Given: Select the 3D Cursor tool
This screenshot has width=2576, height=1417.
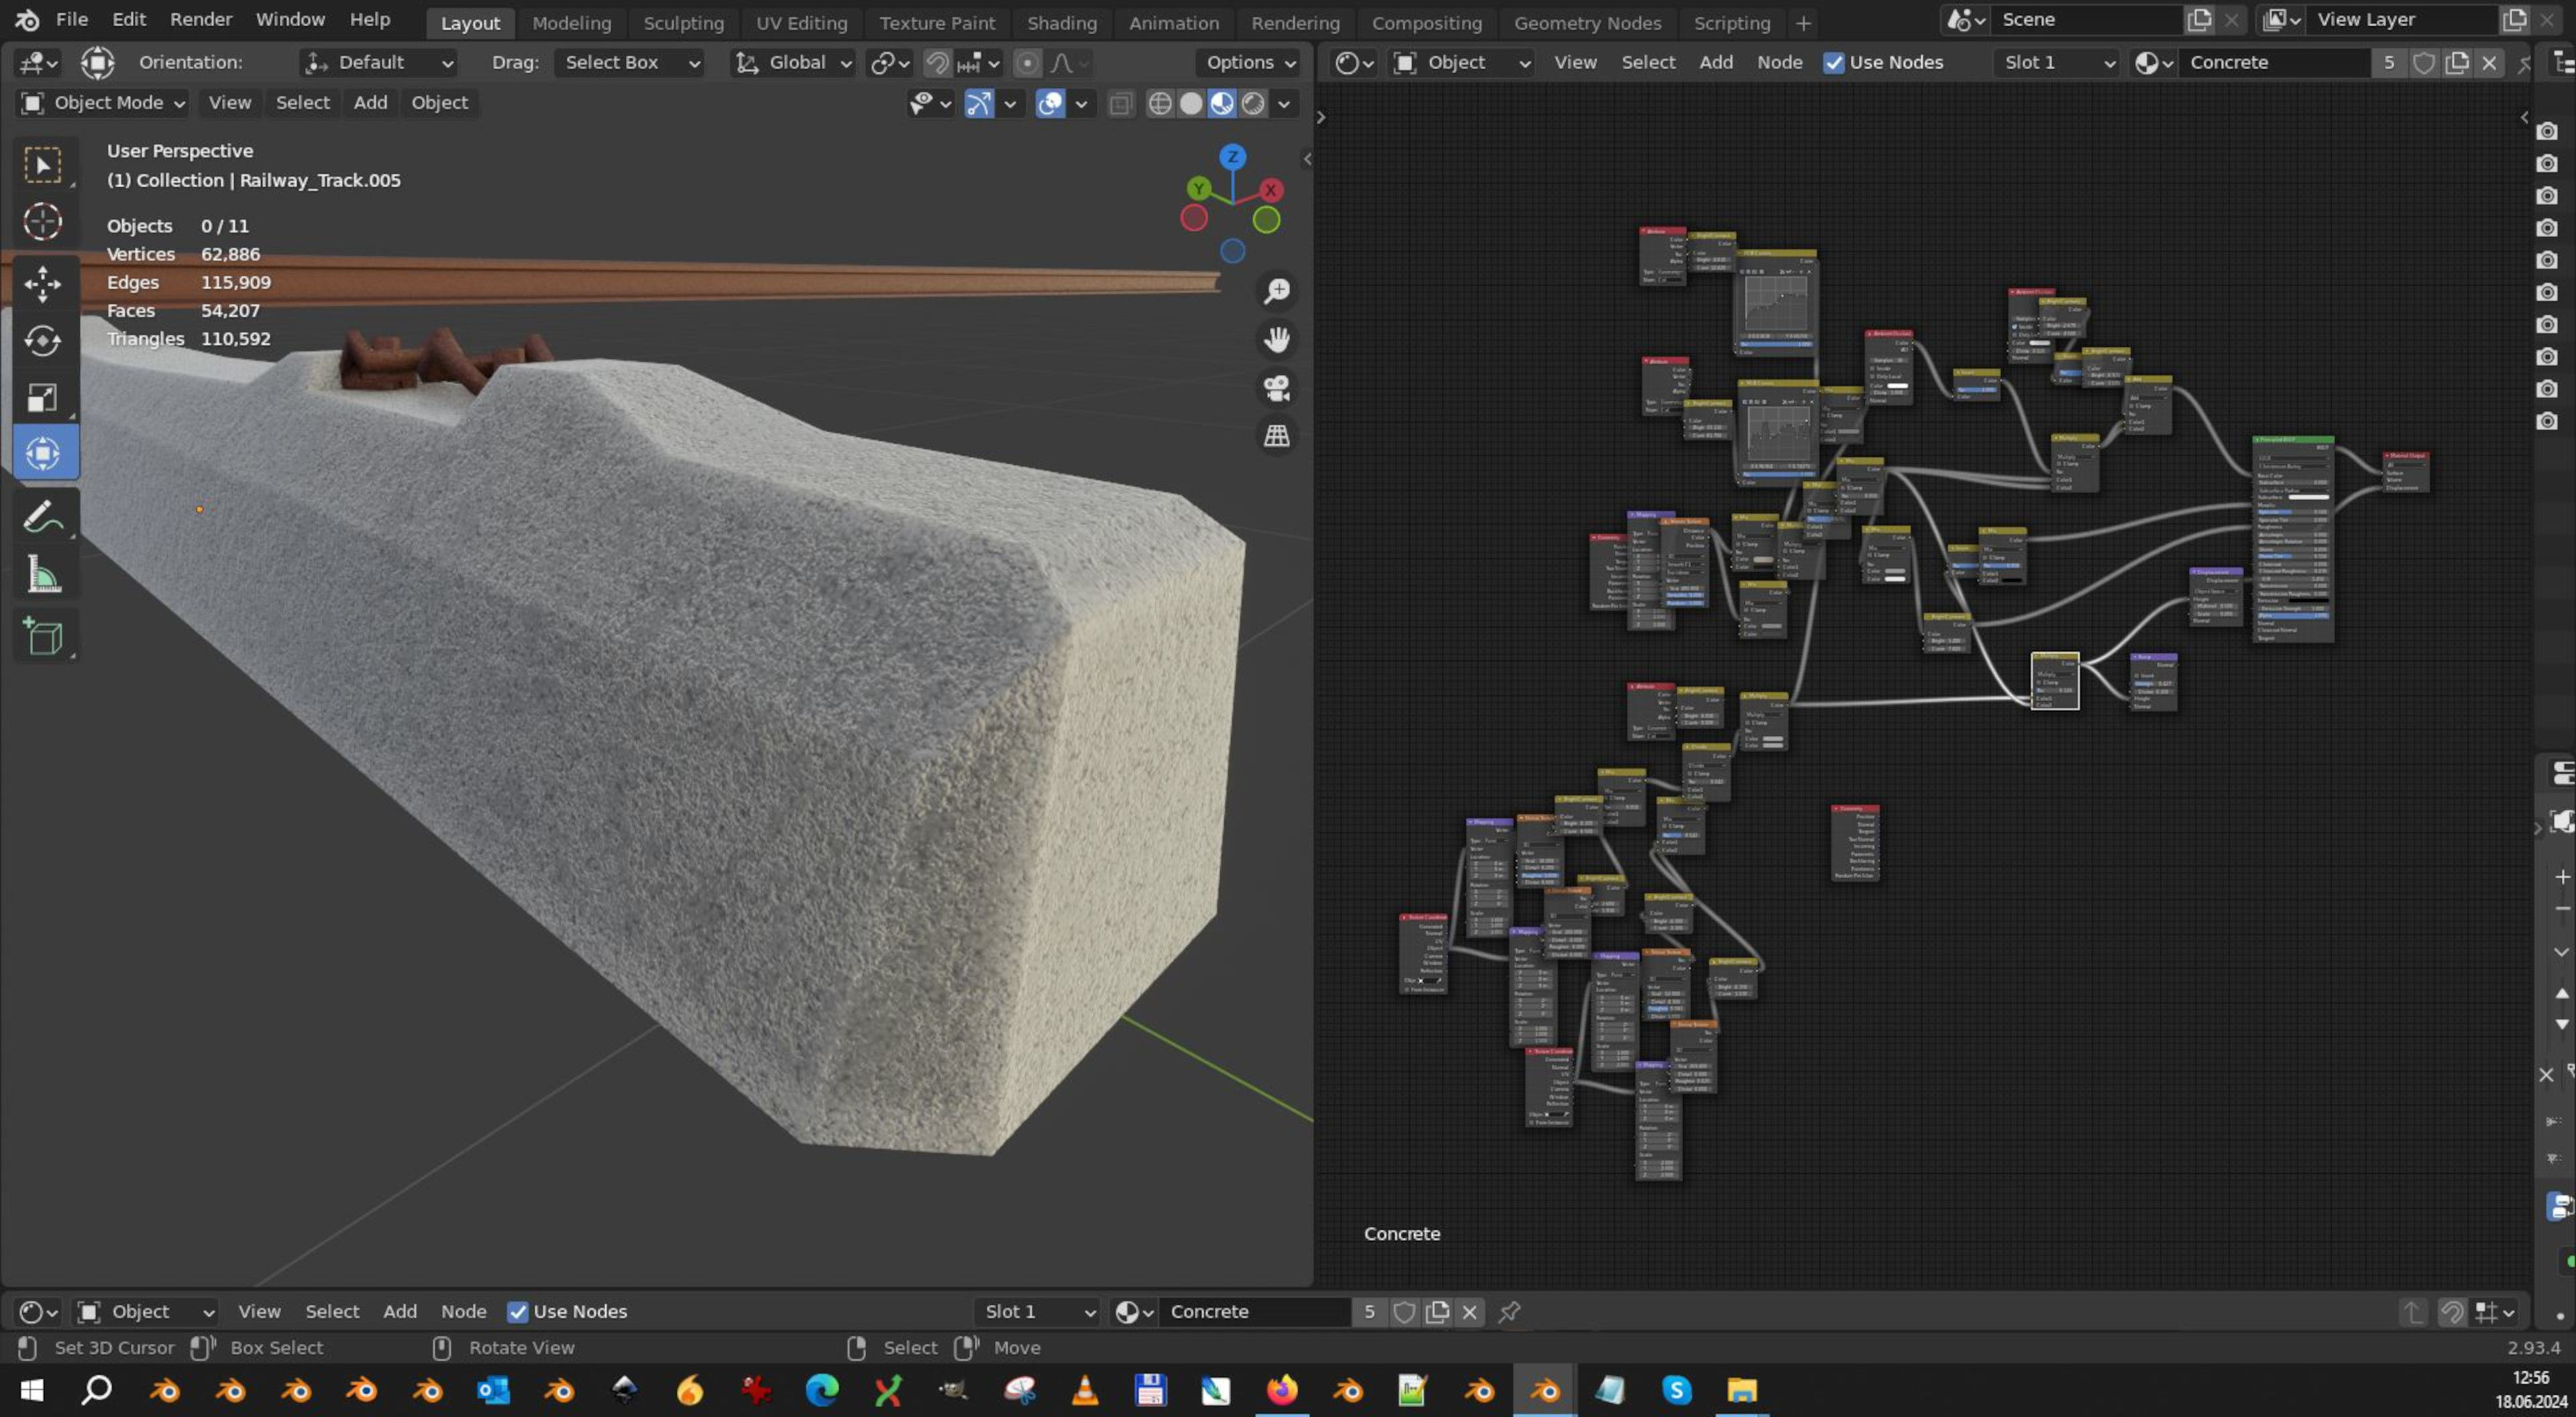Looking at the screenshot, I should pyautogui.click(x=42, y=221).
